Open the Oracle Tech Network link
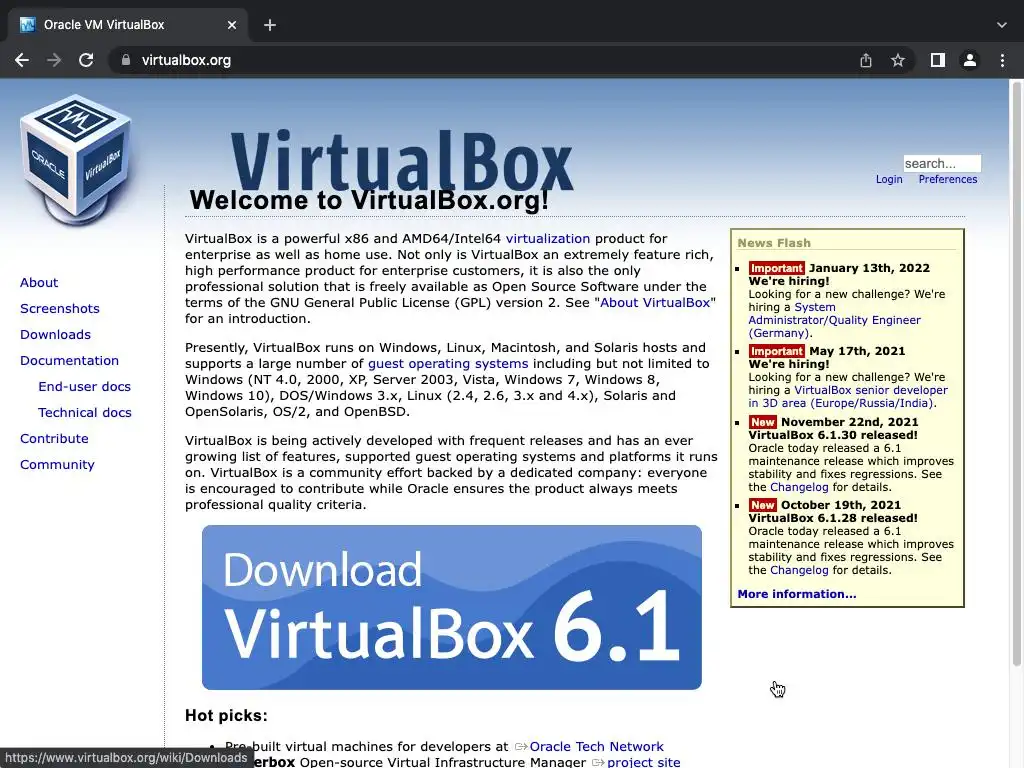1024x768 pixels. coord(596,746)
